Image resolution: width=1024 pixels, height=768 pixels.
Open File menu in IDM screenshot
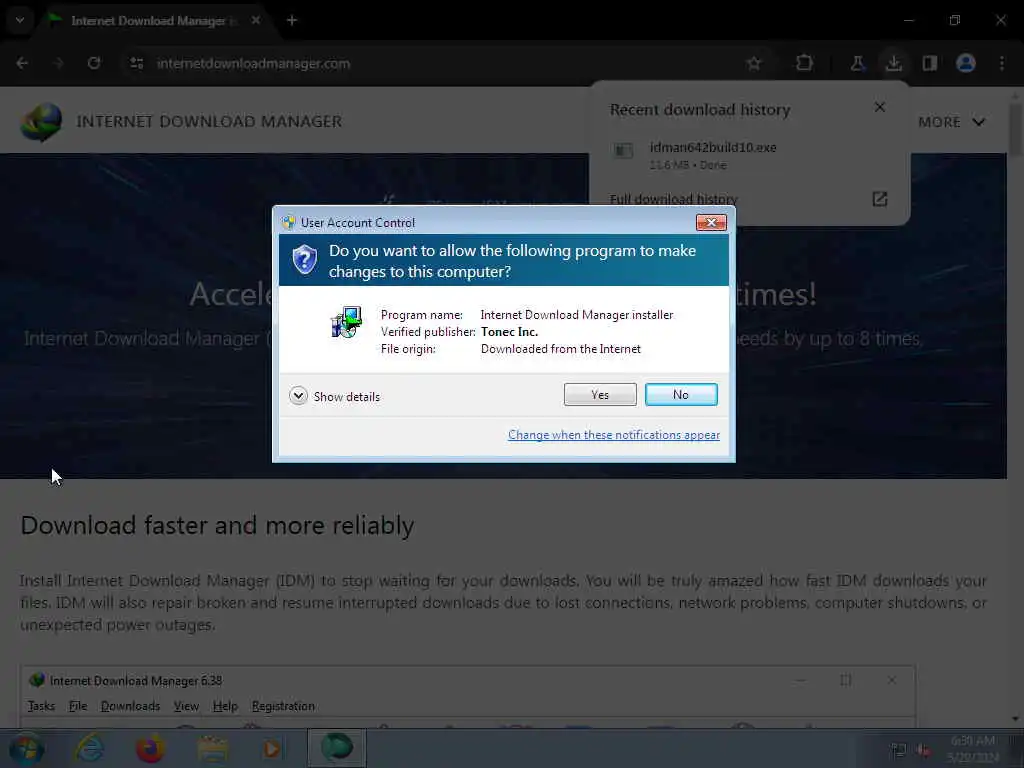click(x=78, y=706)
